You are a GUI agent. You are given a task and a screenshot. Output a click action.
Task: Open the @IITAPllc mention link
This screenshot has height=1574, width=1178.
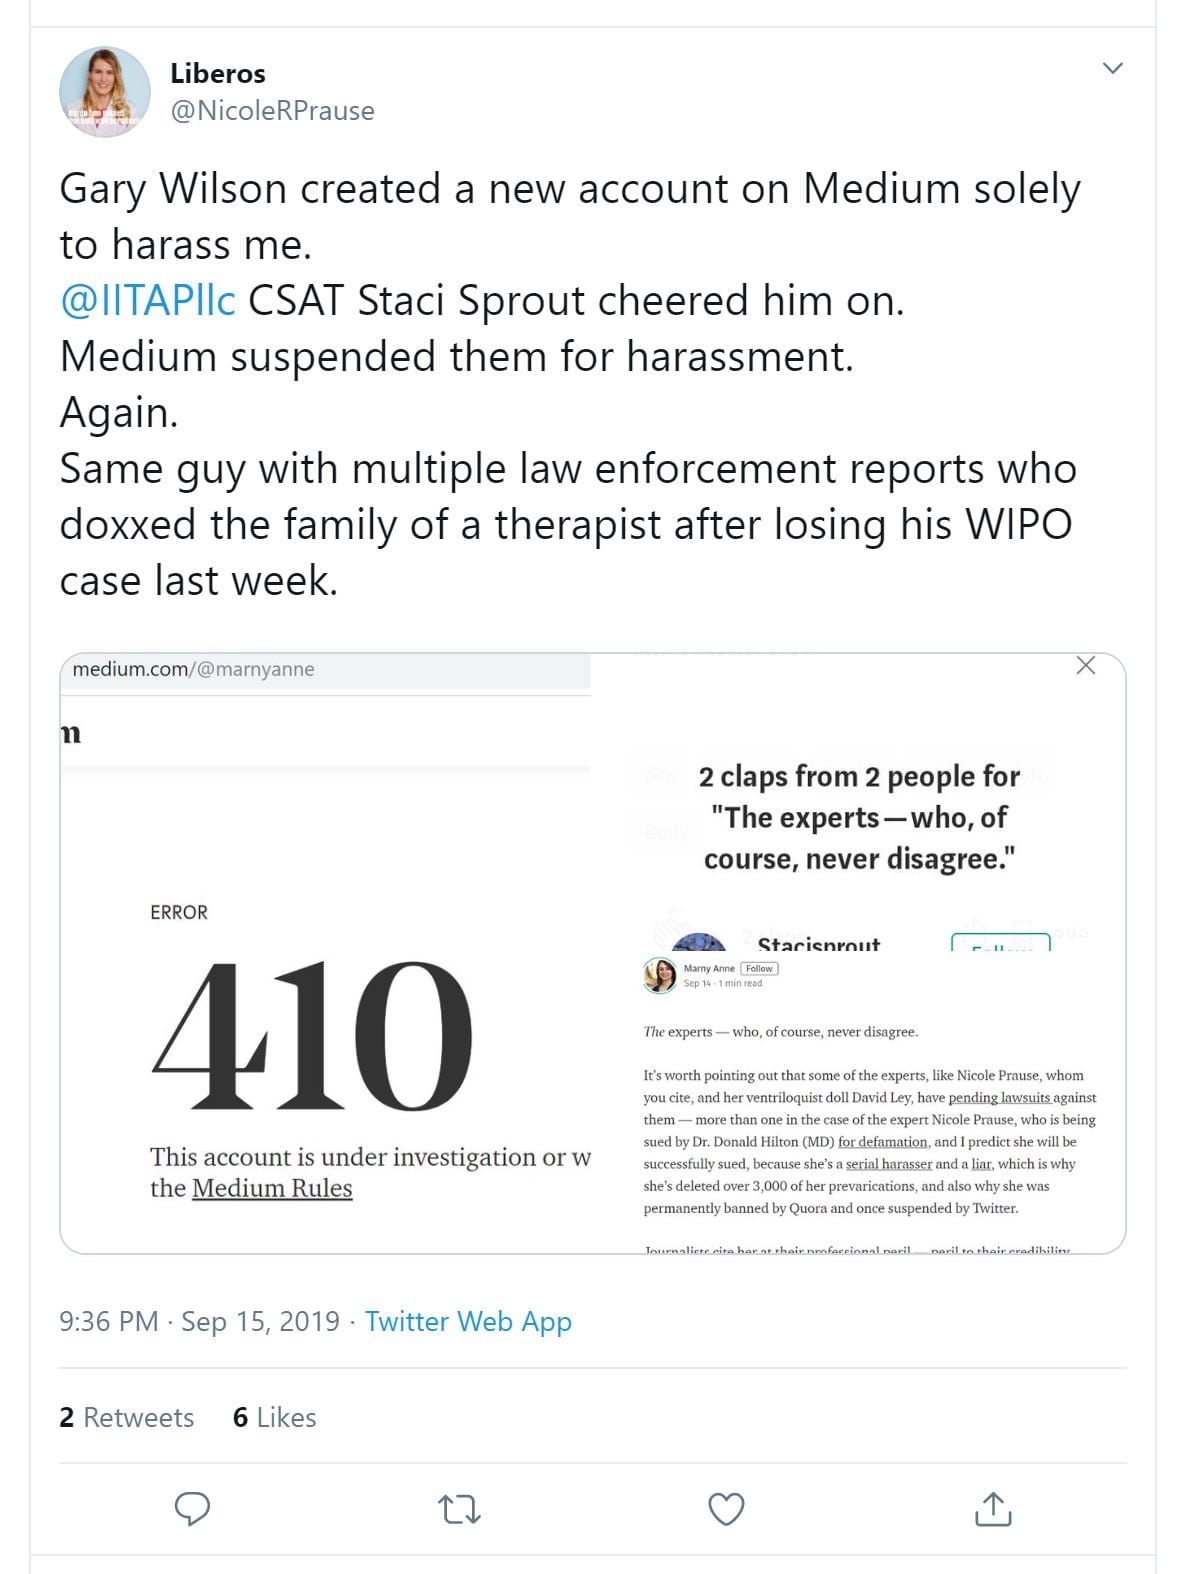(x=148, y=301)
